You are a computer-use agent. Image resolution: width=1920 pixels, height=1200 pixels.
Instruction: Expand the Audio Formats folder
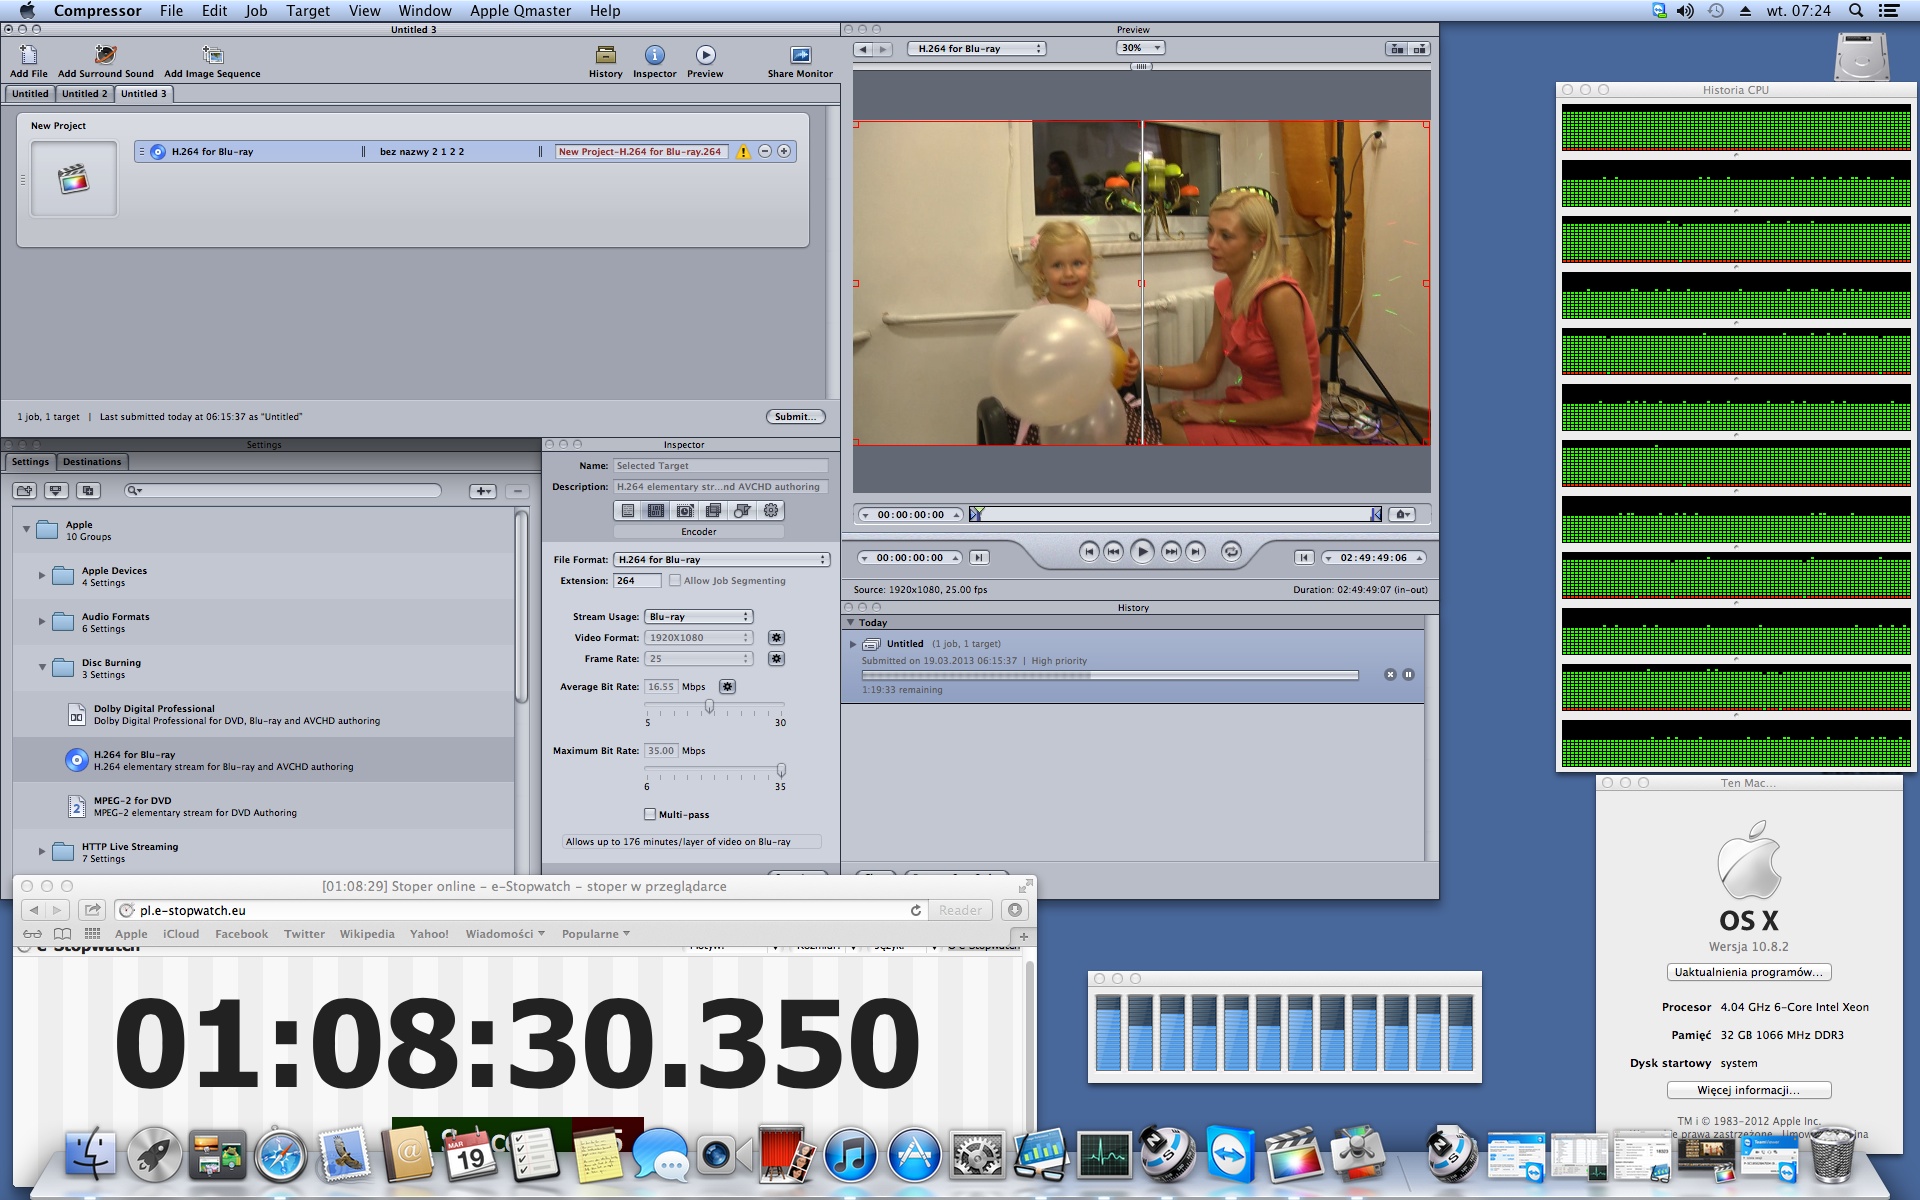coord(42,621)
